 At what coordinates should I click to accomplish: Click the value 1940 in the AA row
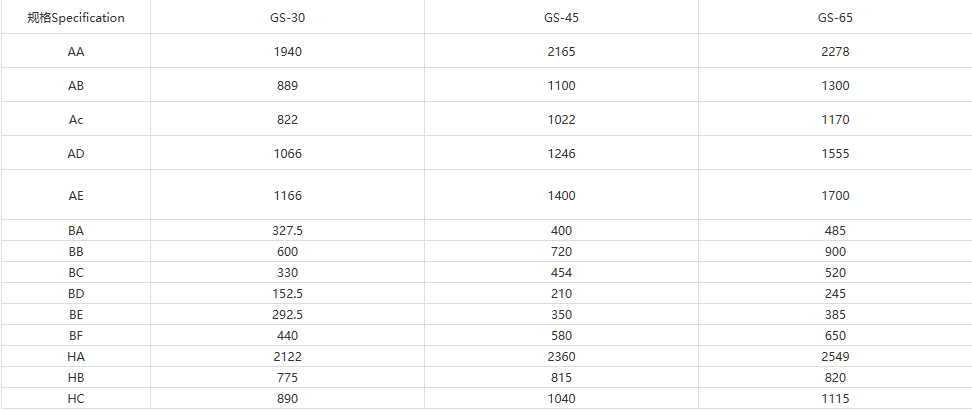pyautogui.click(x=287, y=51)
